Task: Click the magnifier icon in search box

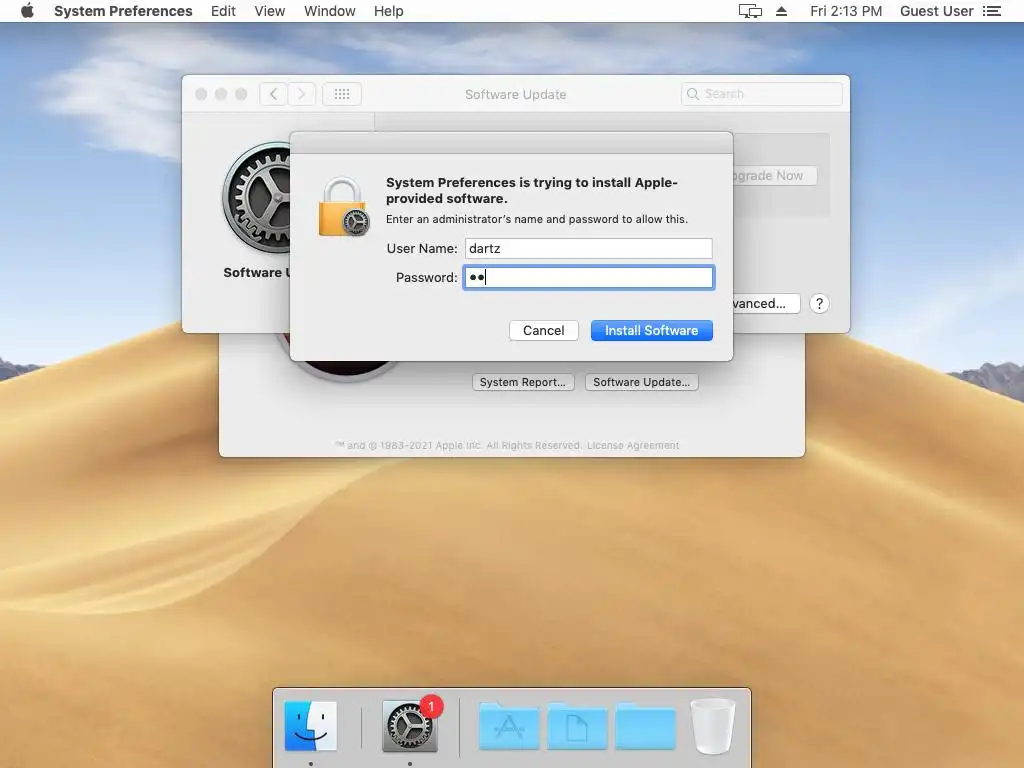Action: 693,94
